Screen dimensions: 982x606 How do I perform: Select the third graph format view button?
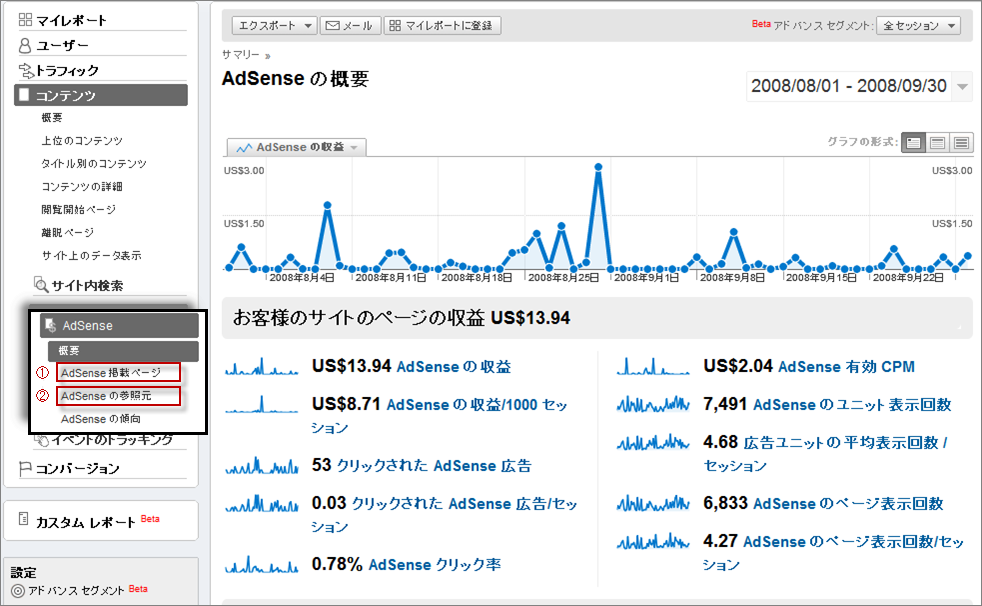tap(961, 143)
